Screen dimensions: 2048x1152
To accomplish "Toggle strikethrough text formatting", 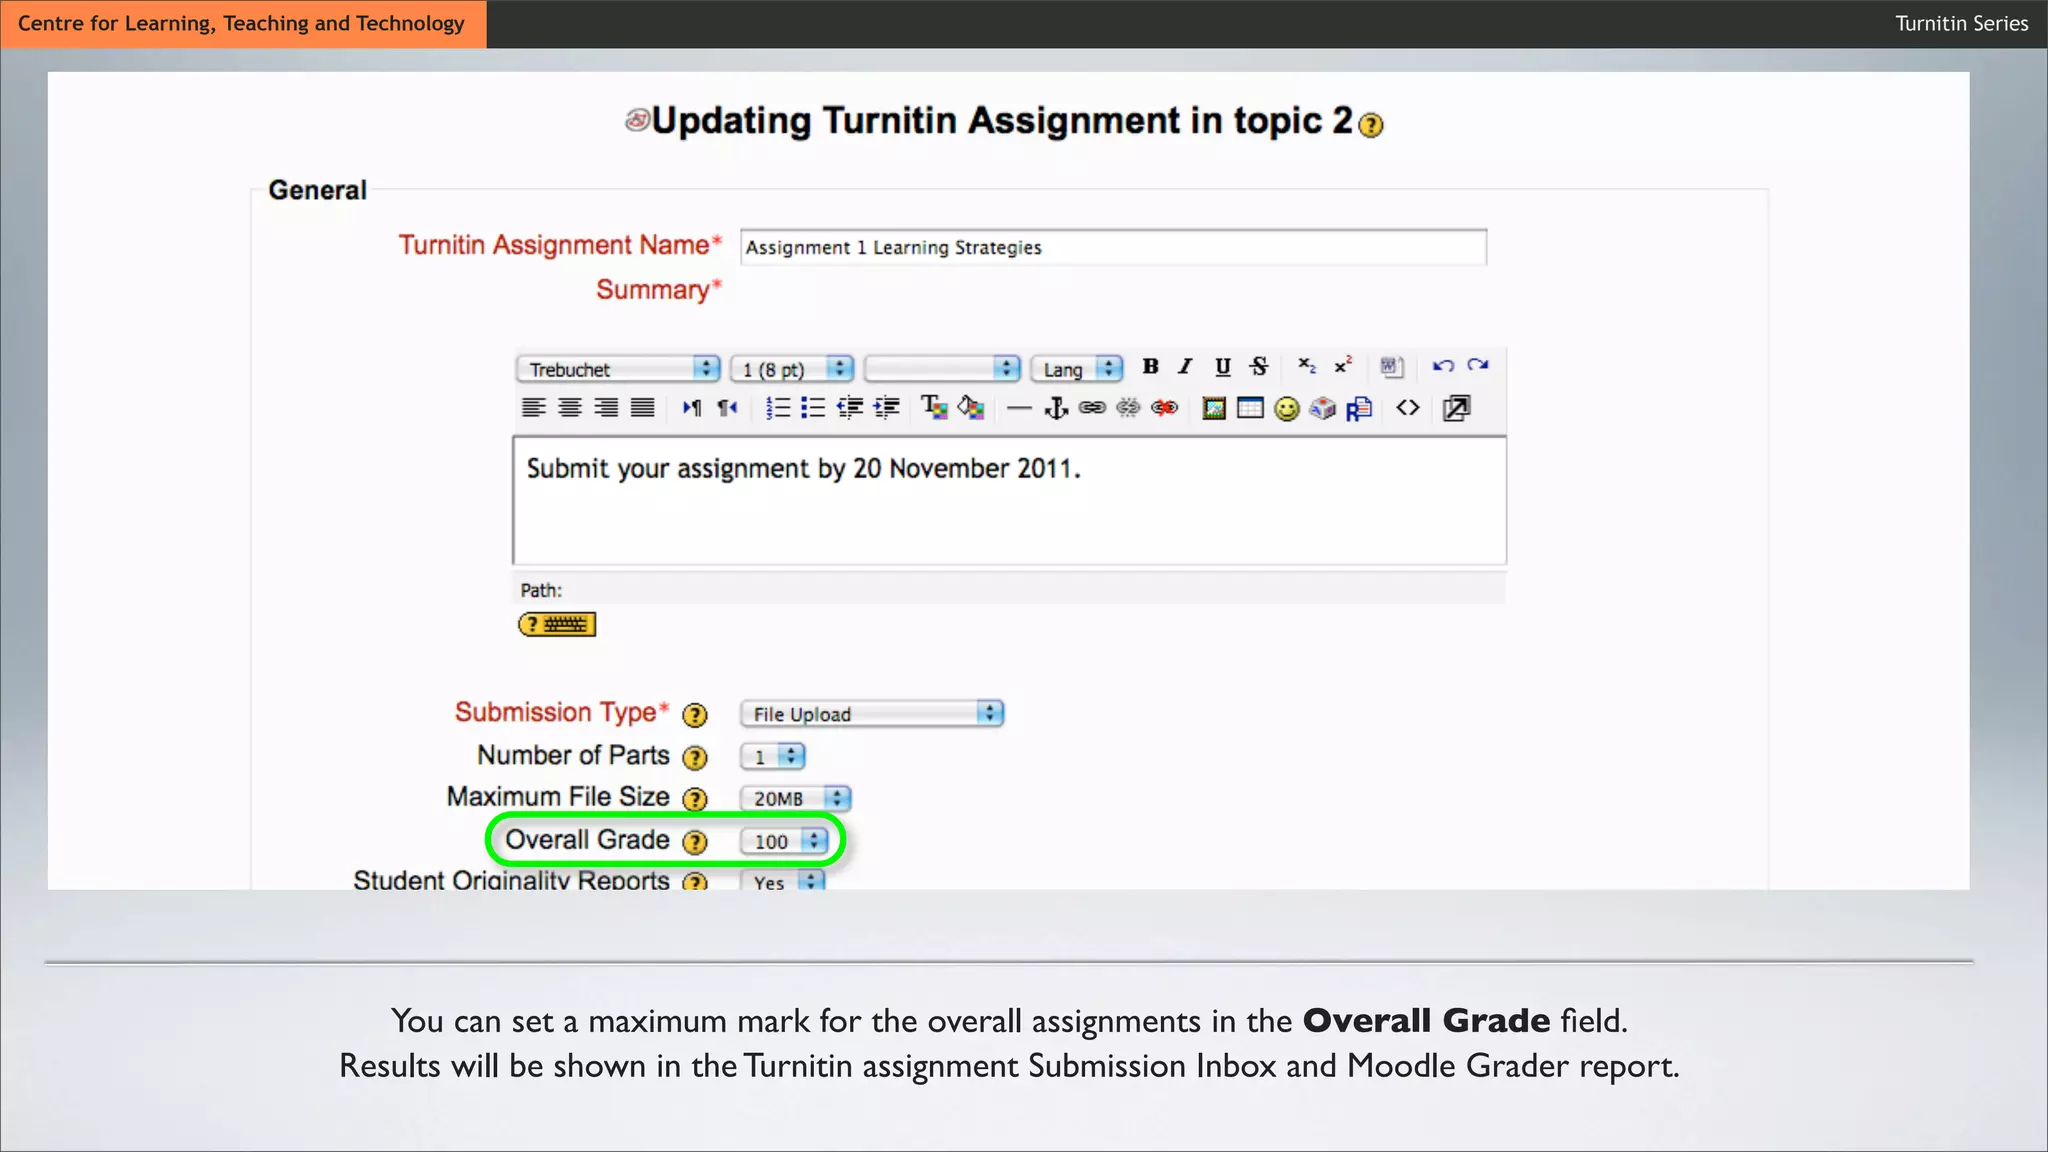I will (x=1259, y=367).
